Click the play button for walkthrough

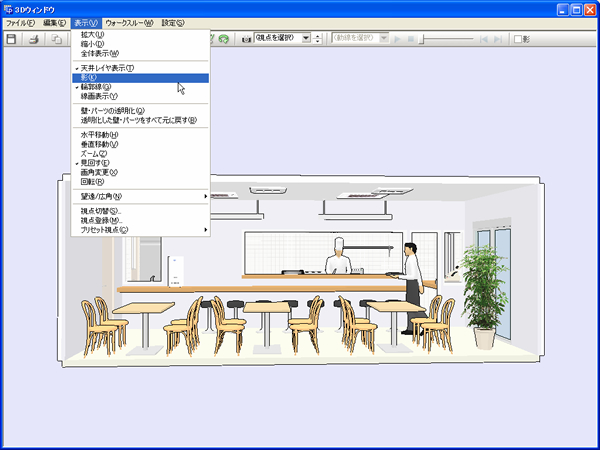(397, 39)
